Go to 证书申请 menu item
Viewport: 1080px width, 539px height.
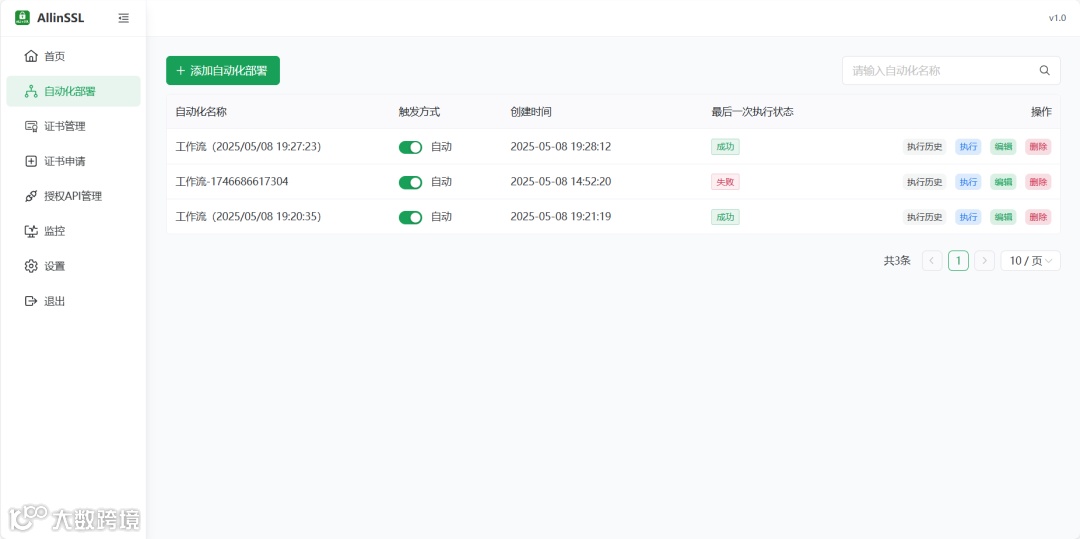73,161
